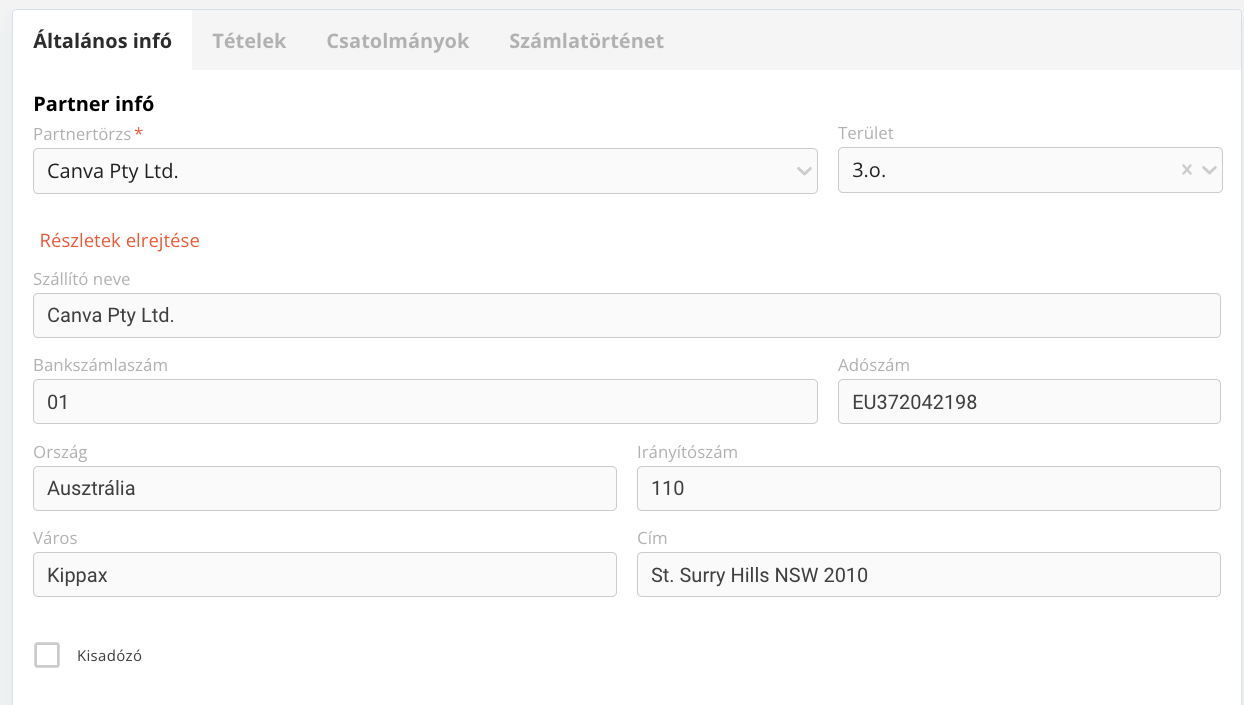Click the Szállító neve label
The width and height of the screenshot is (1244, 705).
[x=82, y=279]
